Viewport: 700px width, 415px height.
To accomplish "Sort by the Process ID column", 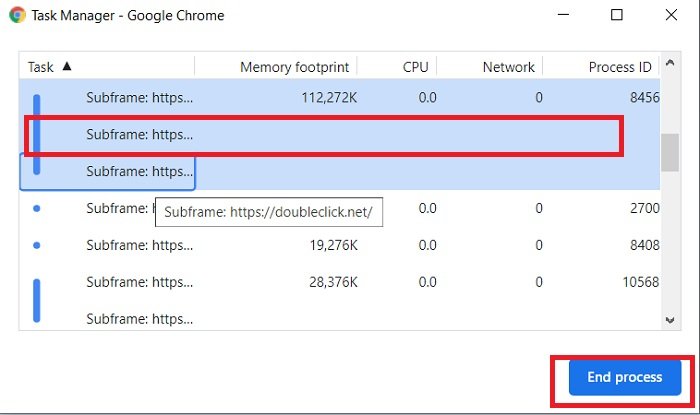I will point(620,67).
